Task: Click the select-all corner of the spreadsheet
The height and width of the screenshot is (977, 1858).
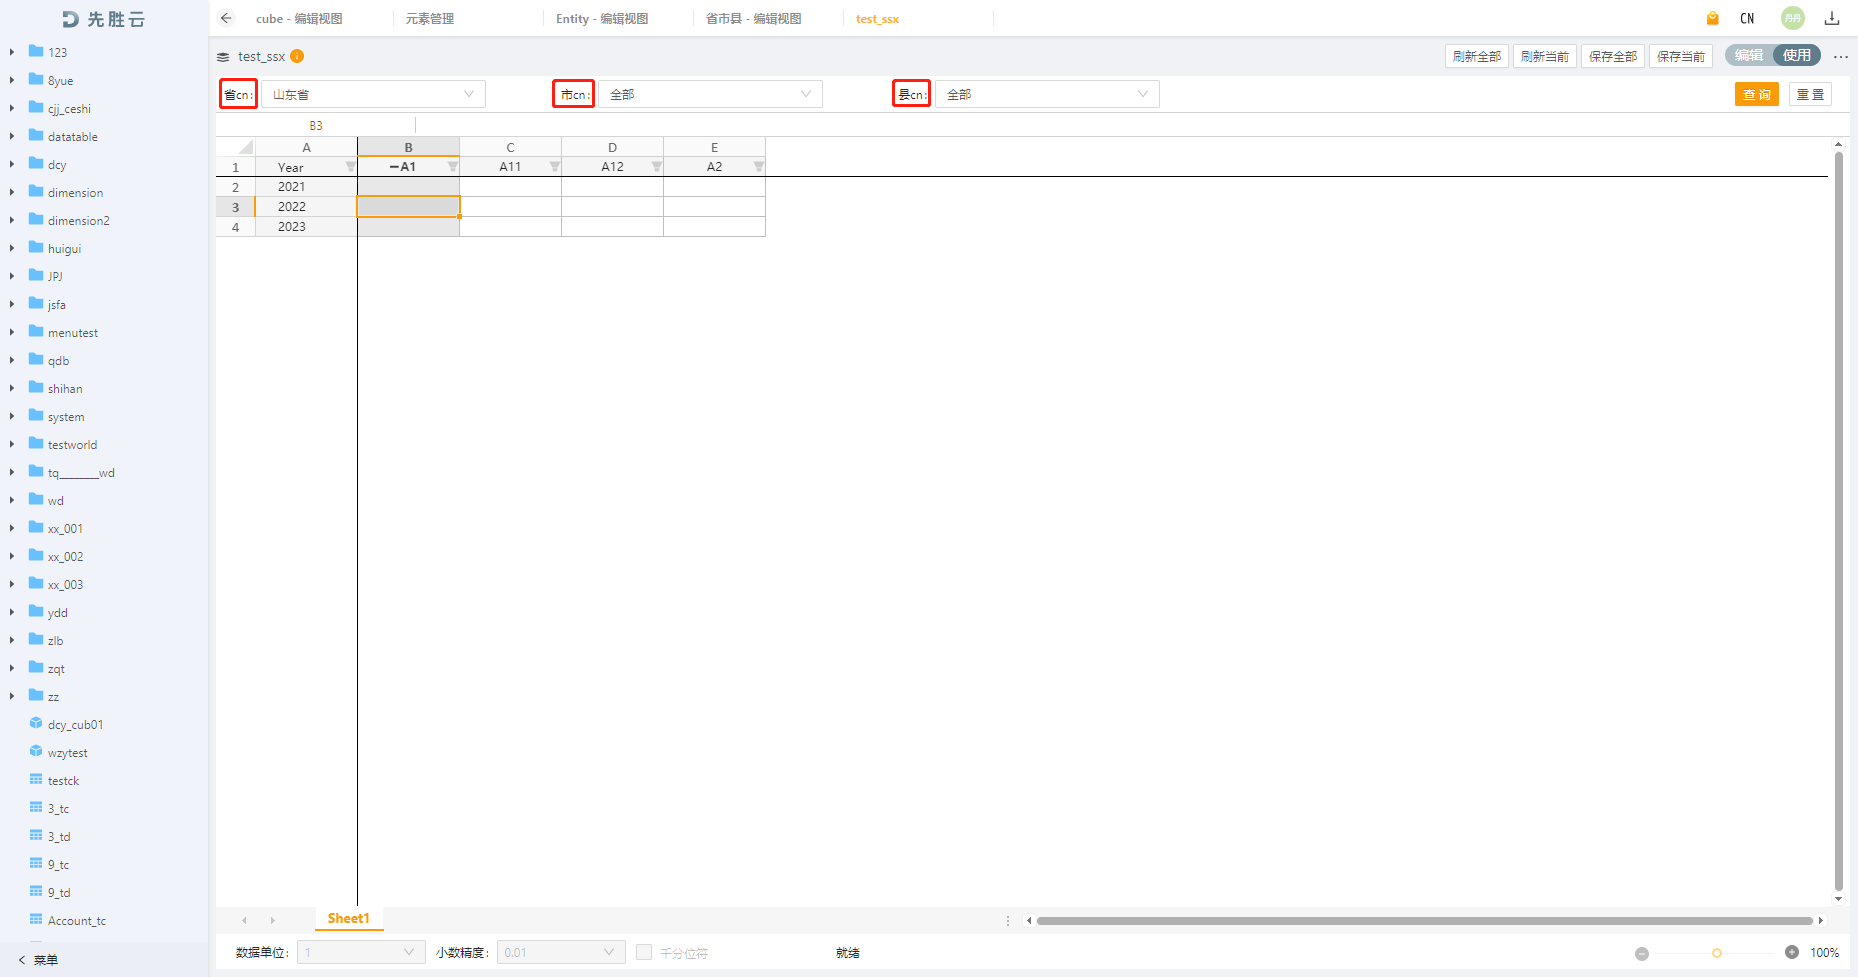Action: click(x=236, y=147)
